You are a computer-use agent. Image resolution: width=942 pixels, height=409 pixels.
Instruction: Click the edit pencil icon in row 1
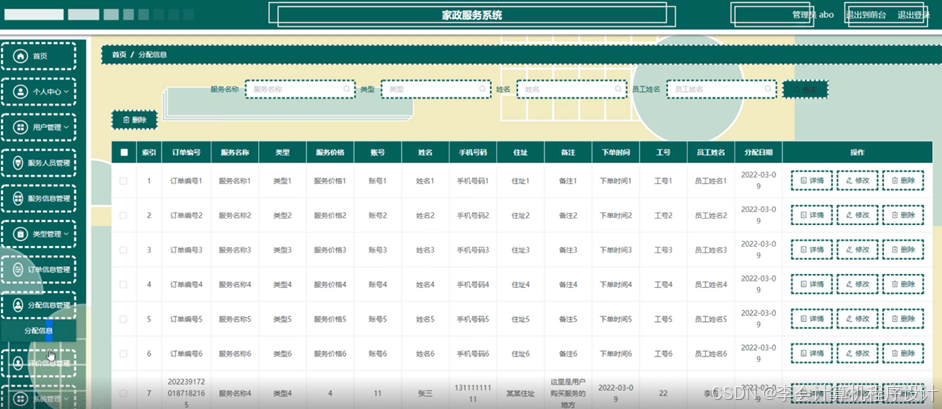849,181
